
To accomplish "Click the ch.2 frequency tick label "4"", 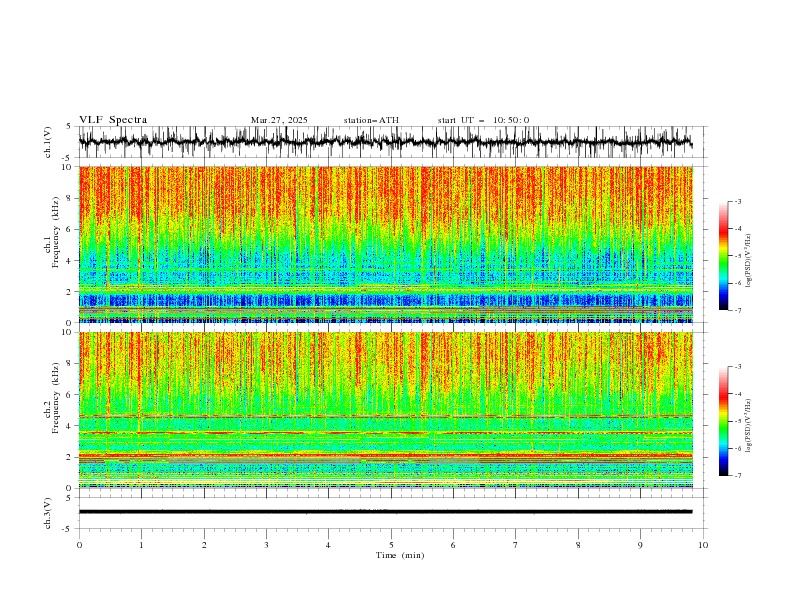I will click(70, 426).
